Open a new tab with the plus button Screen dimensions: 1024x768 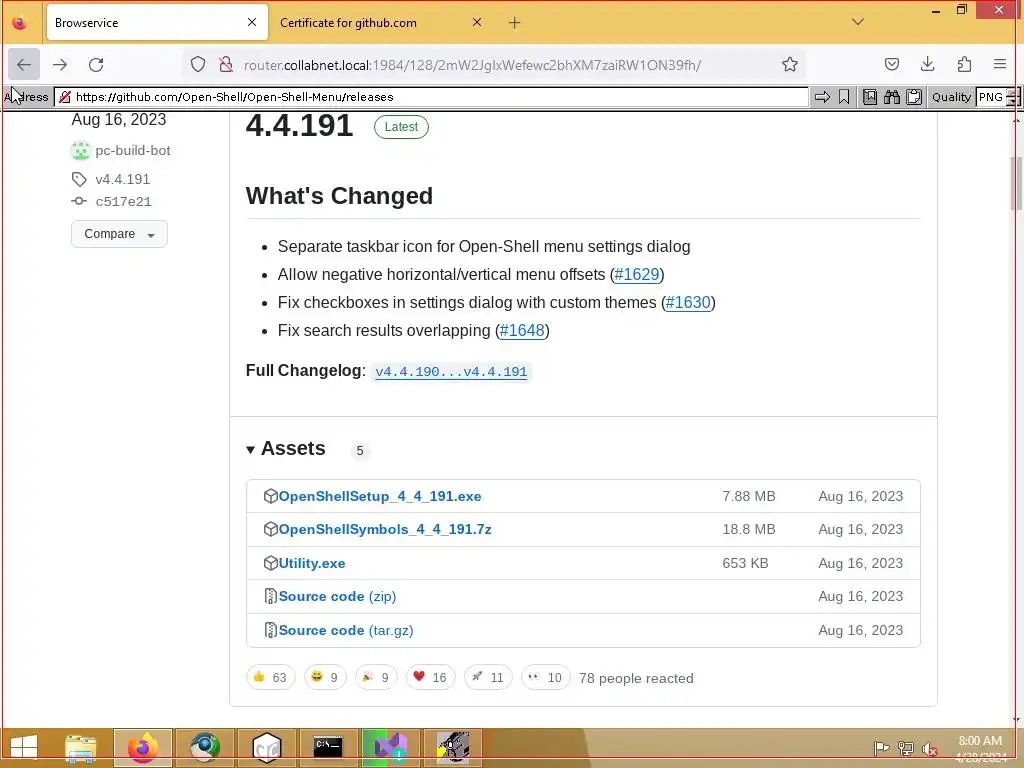[x=515, y=23]
